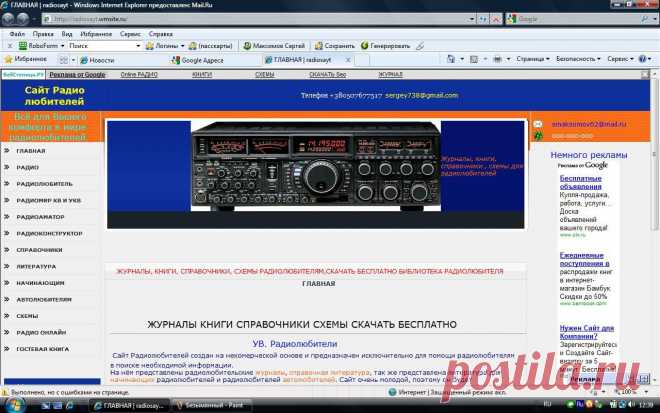Click the Refresh page icon
Image resolution: width=660 pixels, height=413 pixels.
pos(483,19)
